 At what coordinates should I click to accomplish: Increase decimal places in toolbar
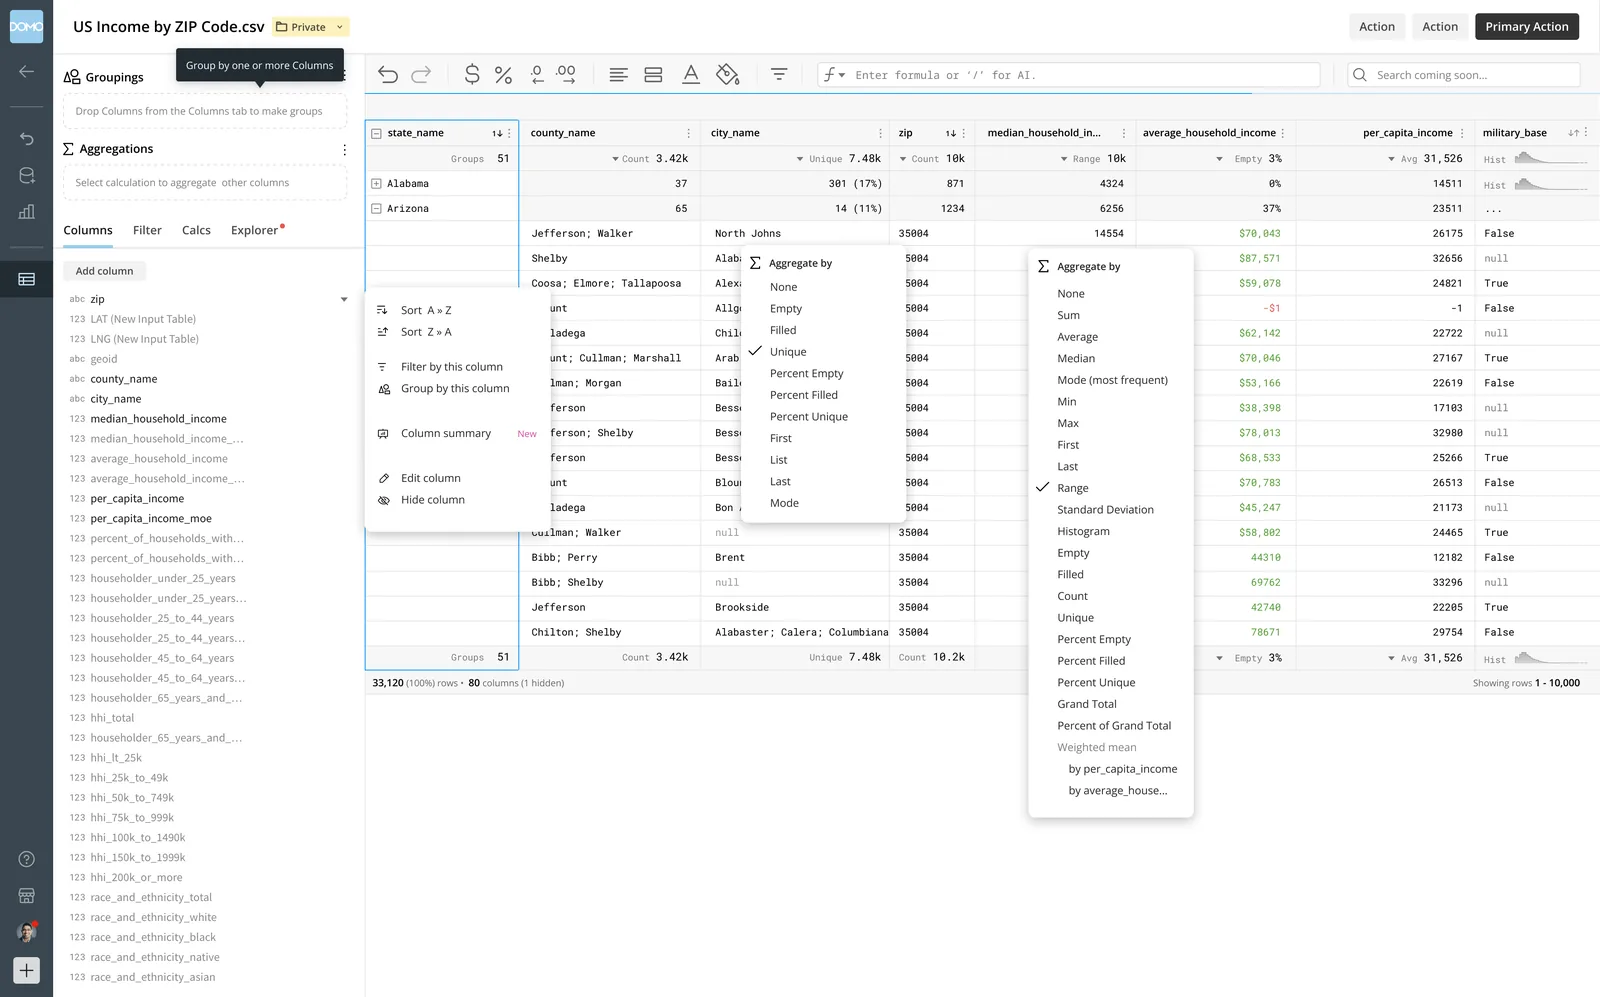[567, 75]
